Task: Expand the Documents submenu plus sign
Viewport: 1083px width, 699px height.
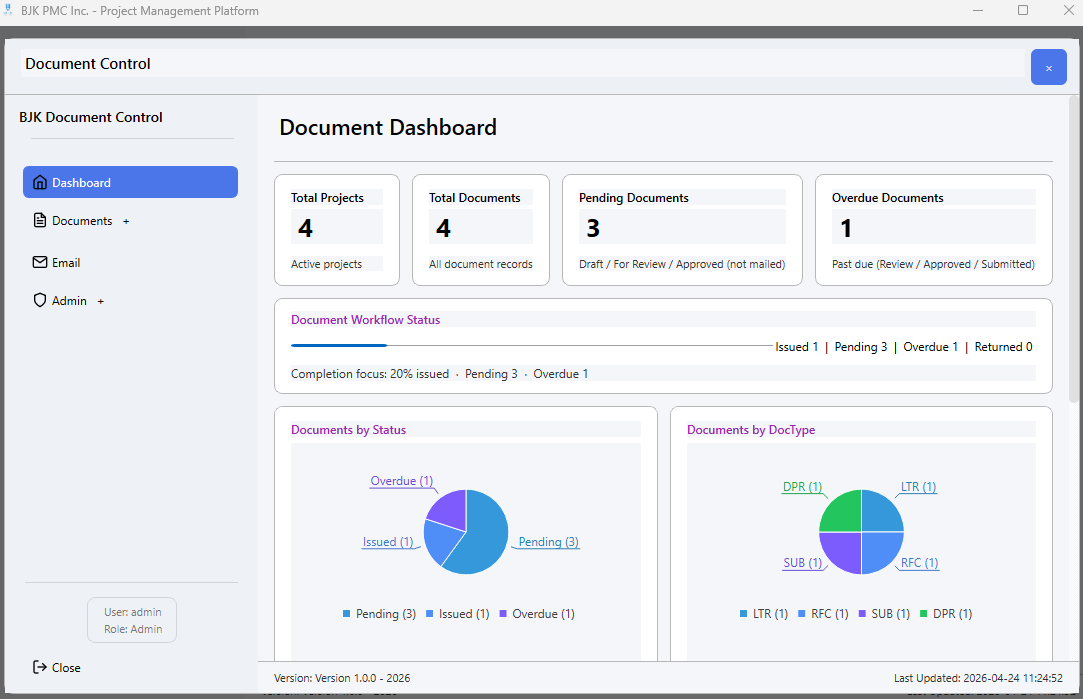Action: coord(126,222)
